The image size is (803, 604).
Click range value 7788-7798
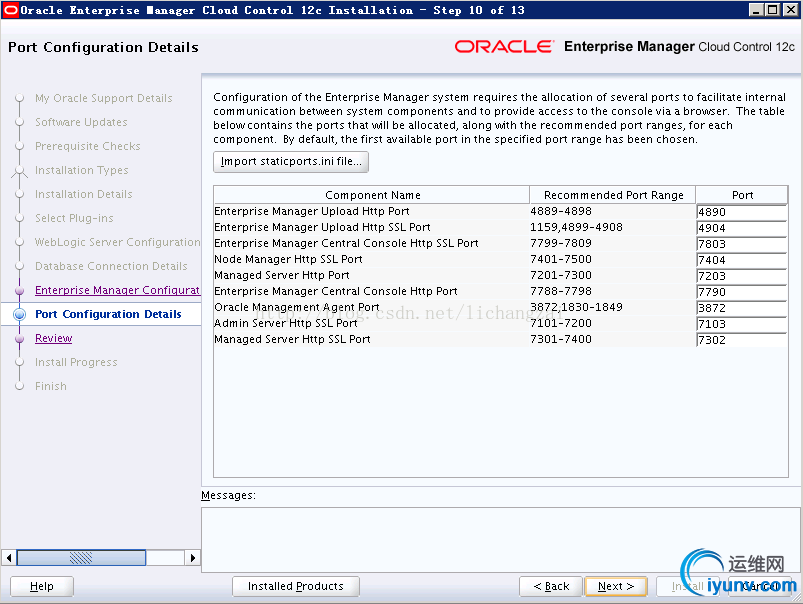tap(561, 291)
